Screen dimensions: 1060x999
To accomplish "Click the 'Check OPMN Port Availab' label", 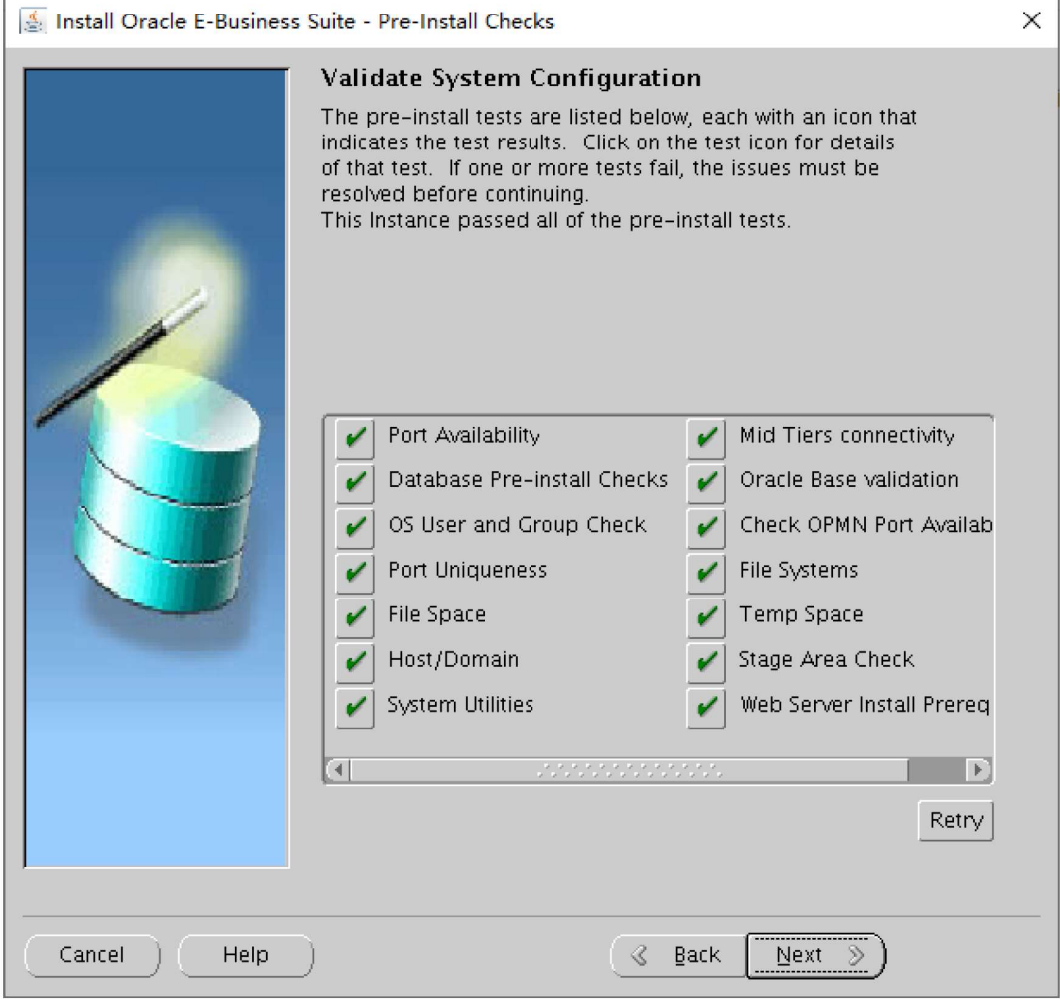I will (866, 525).
